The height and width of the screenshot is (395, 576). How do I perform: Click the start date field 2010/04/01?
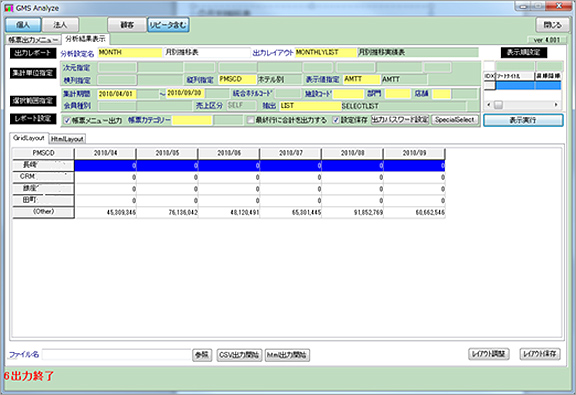pos(117,94)
